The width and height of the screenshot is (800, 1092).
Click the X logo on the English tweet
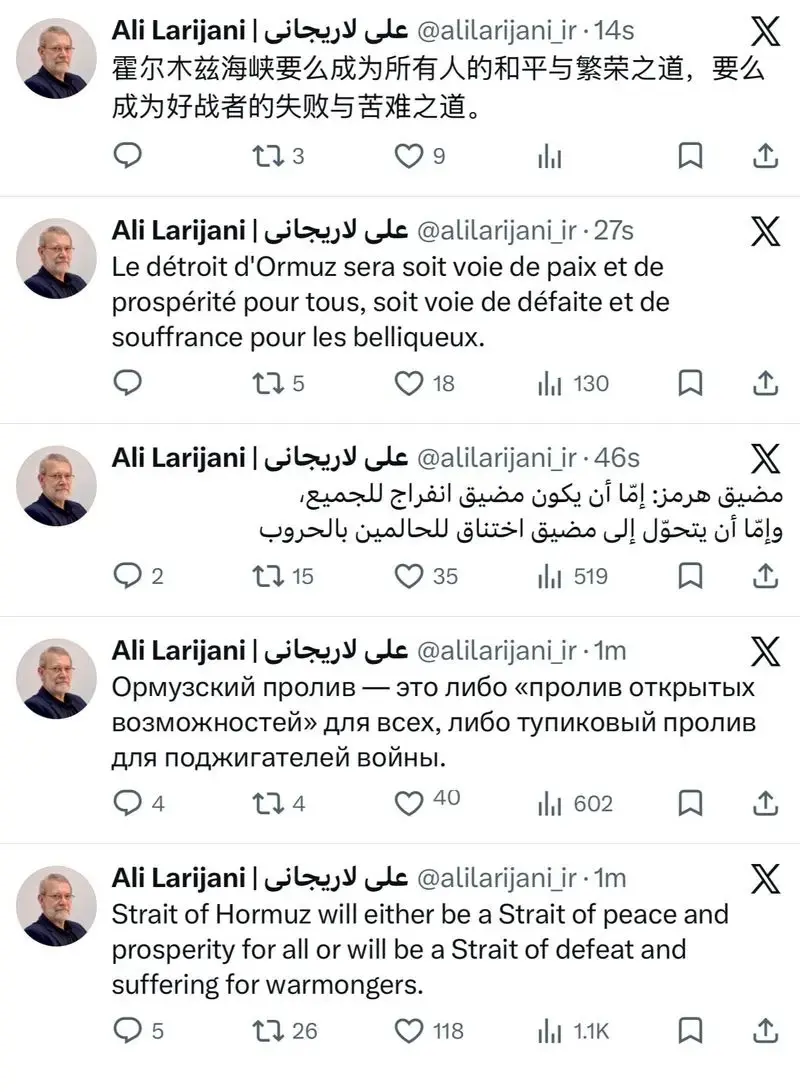click(x=766, y=879)
